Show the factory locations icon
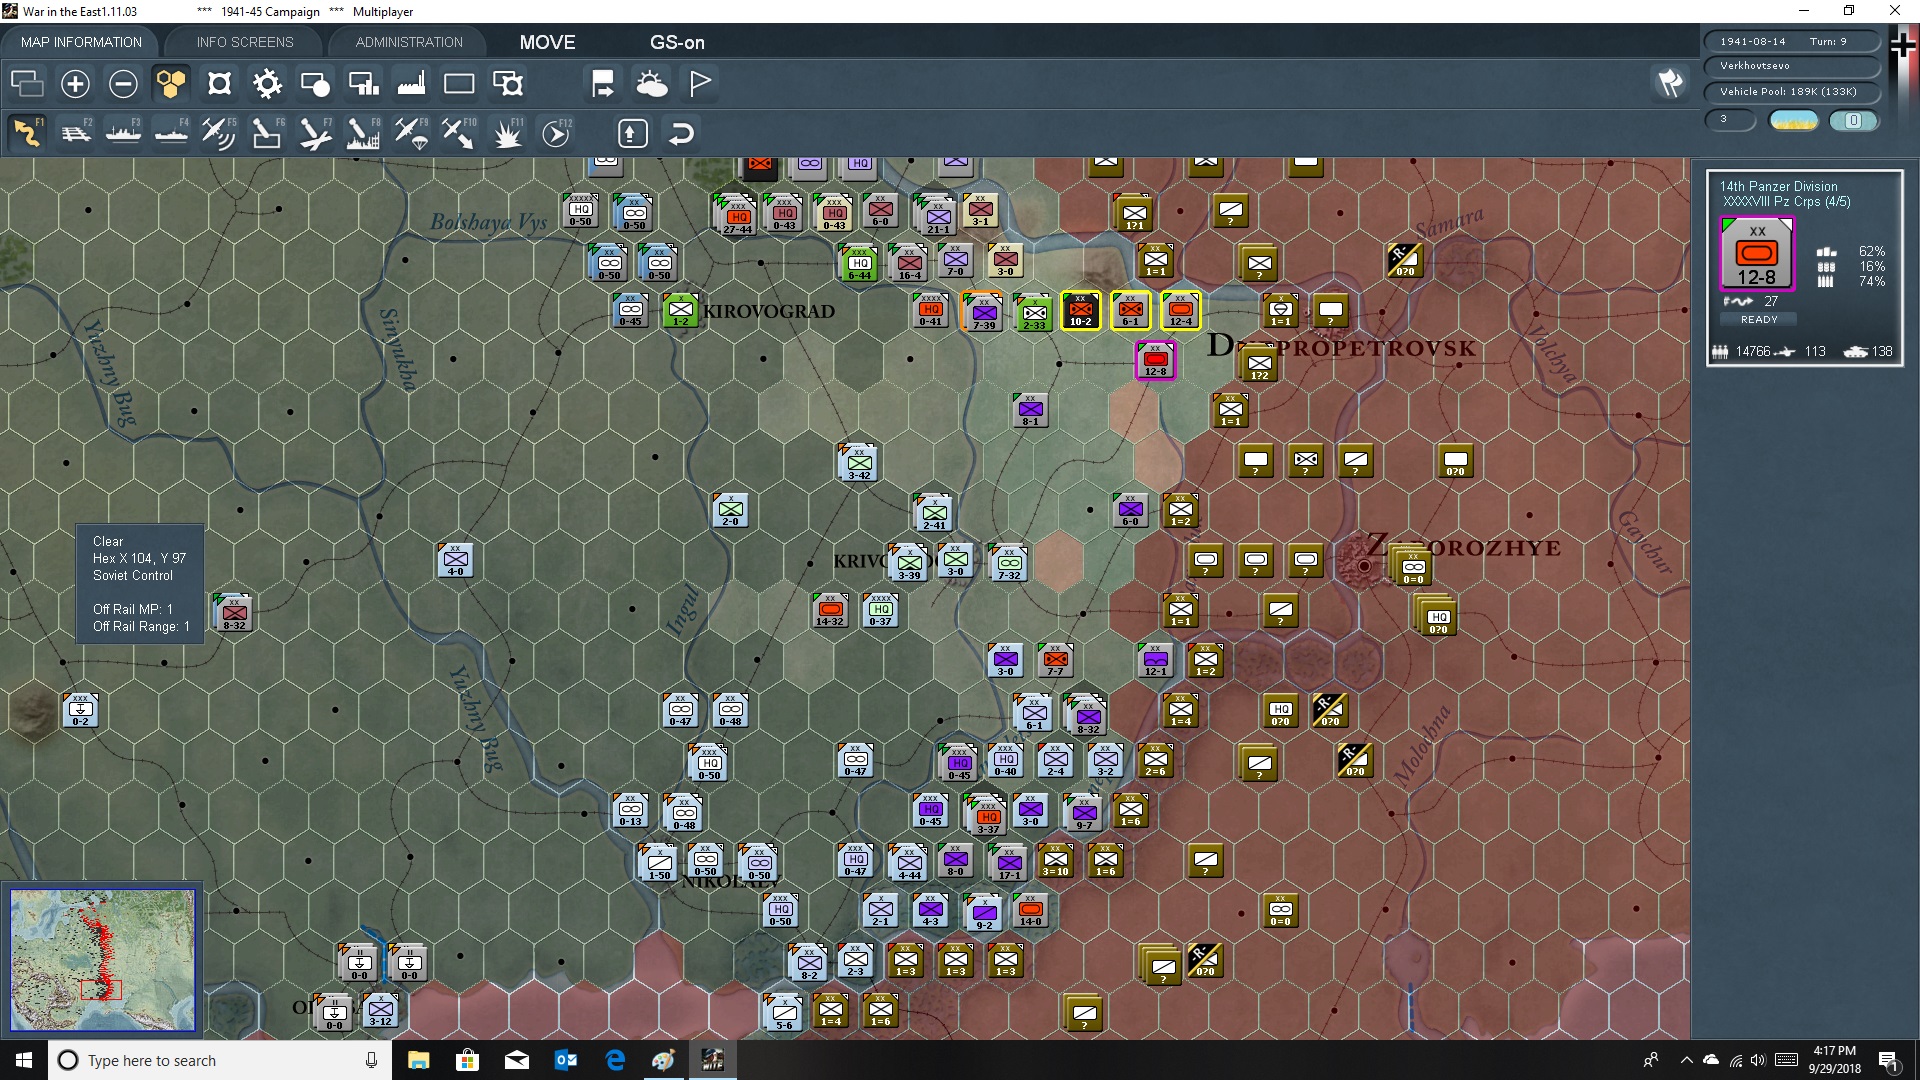Screen dimensions: 1920x1080 [411, 84]
